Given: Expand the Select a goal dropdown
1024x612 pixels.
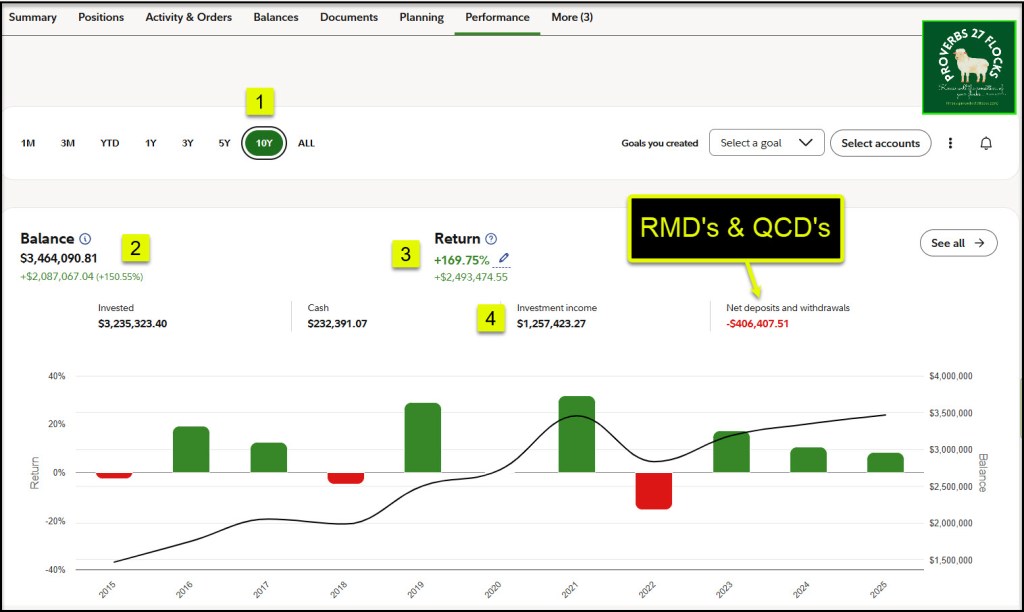Looking at the screenshot, I should click(x=765, y=143).
